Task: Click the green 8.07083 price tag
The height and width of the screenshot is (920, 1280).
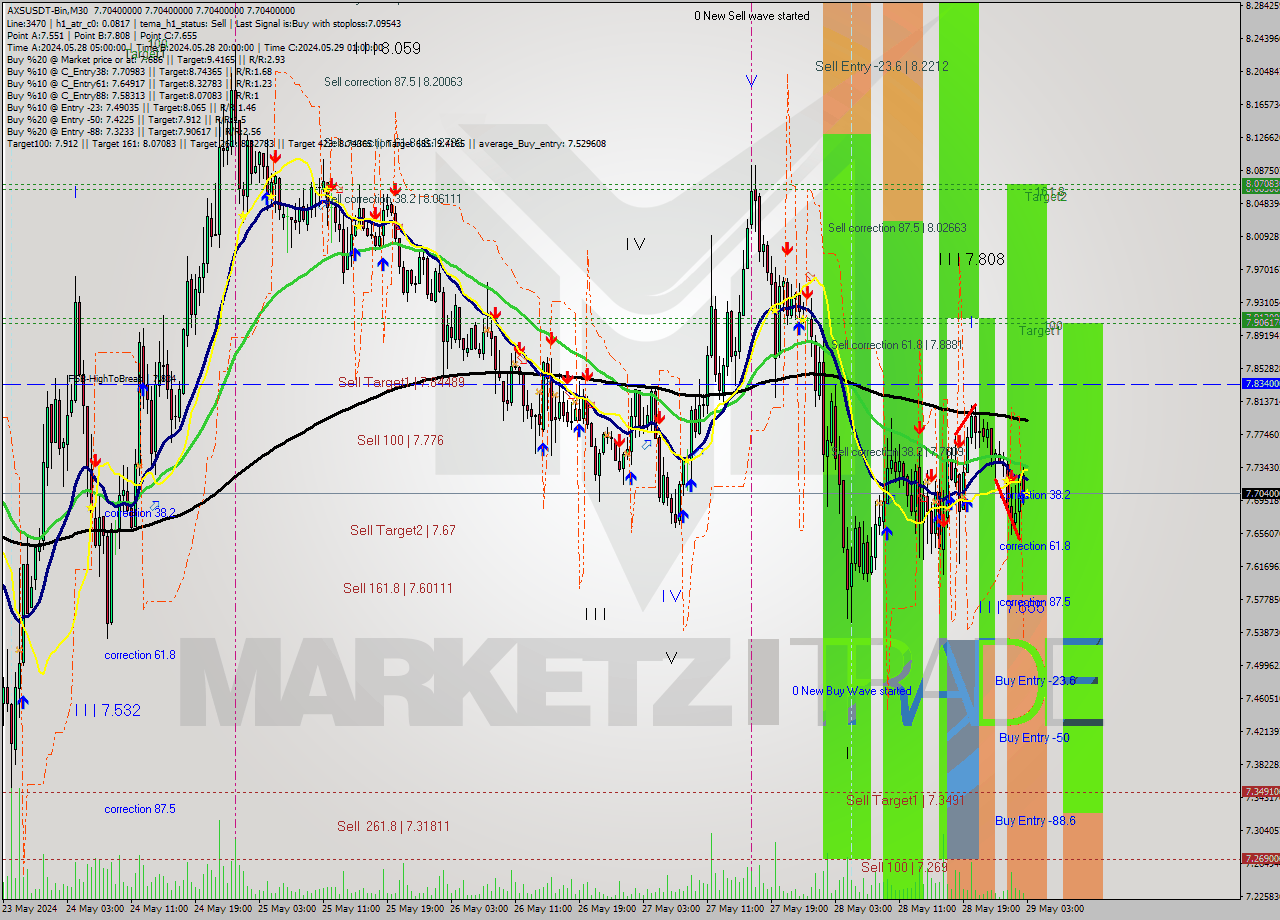Action: pos(1260,184)
